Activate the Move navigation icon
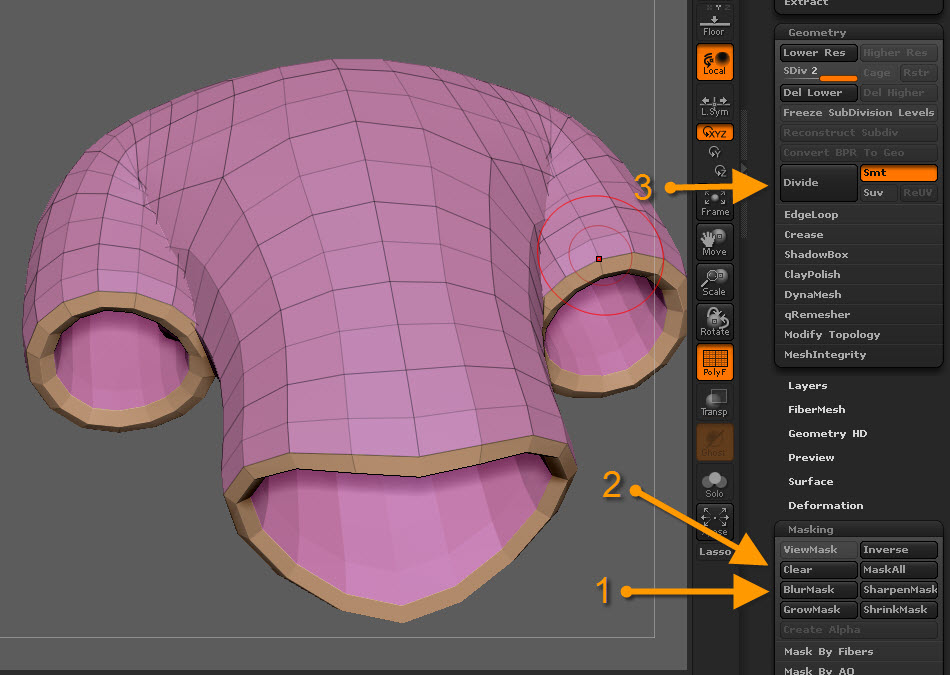This screenshot has width=950, height=675. pyautogui.click(x=715, y=242)
